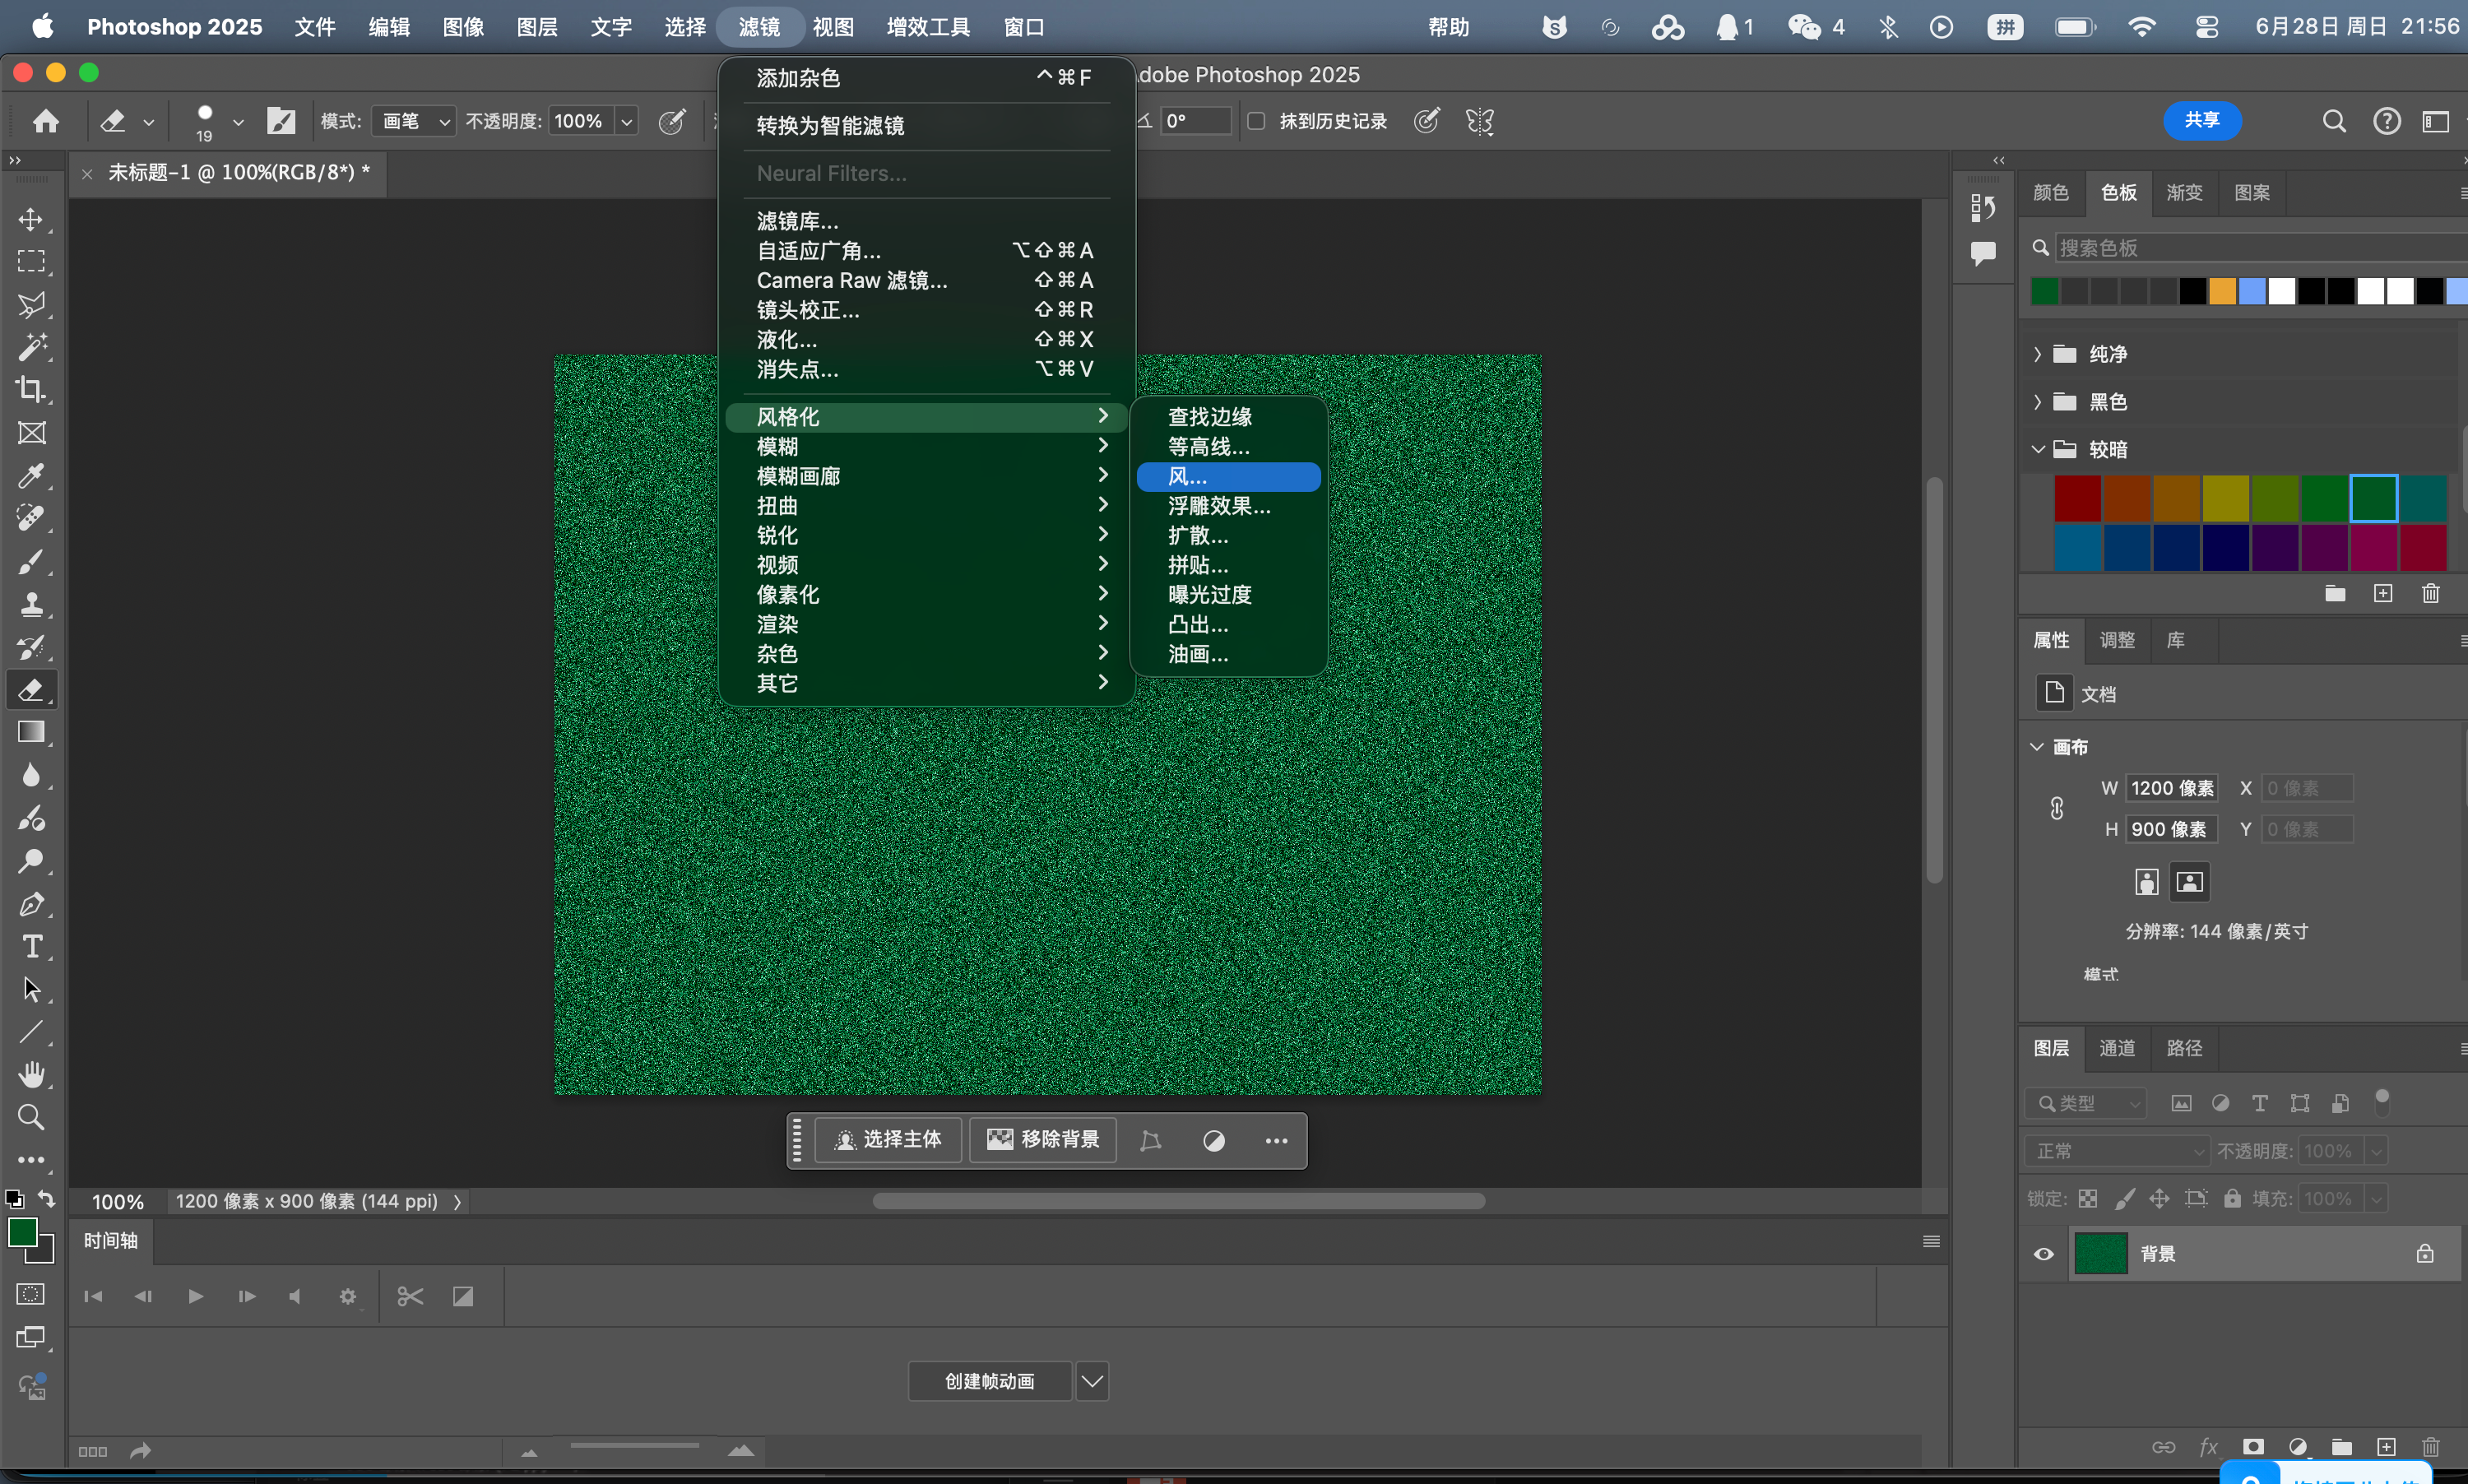Select the Clone Stamp tool

(31, 604)
